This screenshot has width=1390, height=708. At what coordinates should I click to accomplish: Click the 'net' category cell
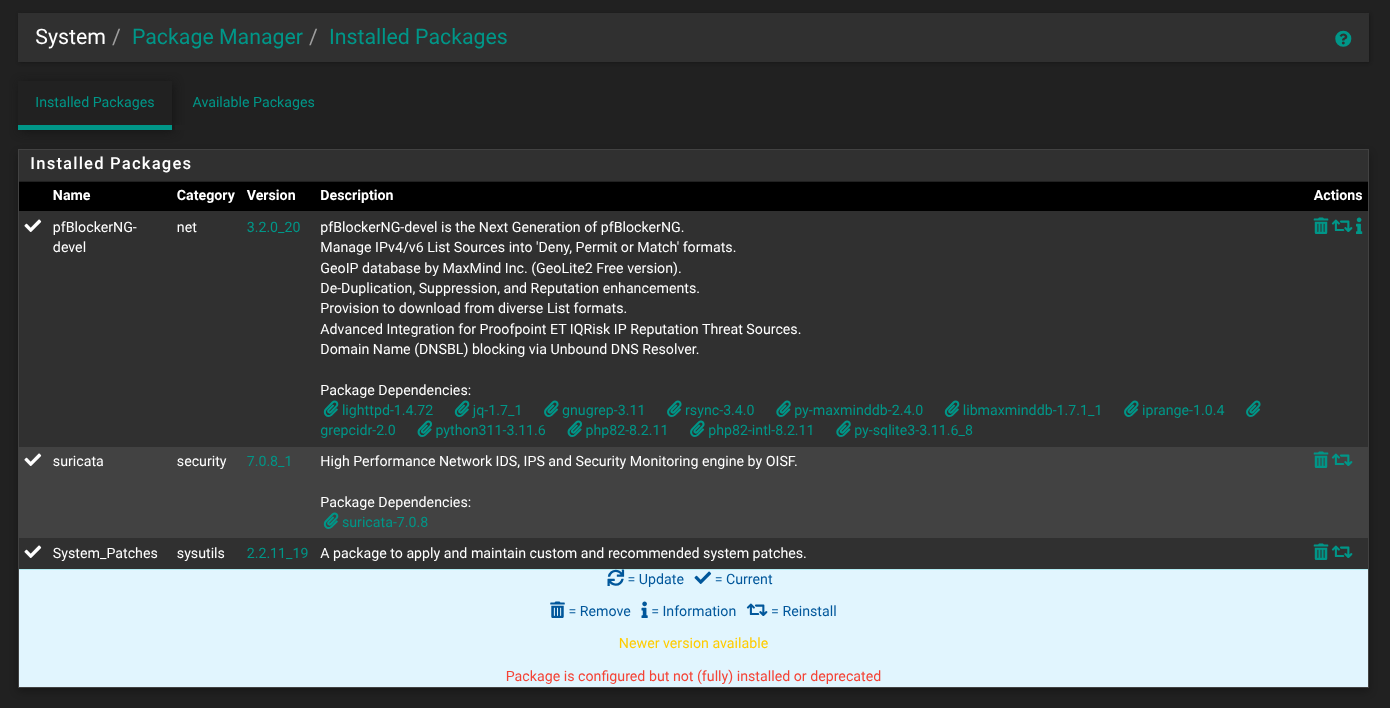tap(187, 227)
